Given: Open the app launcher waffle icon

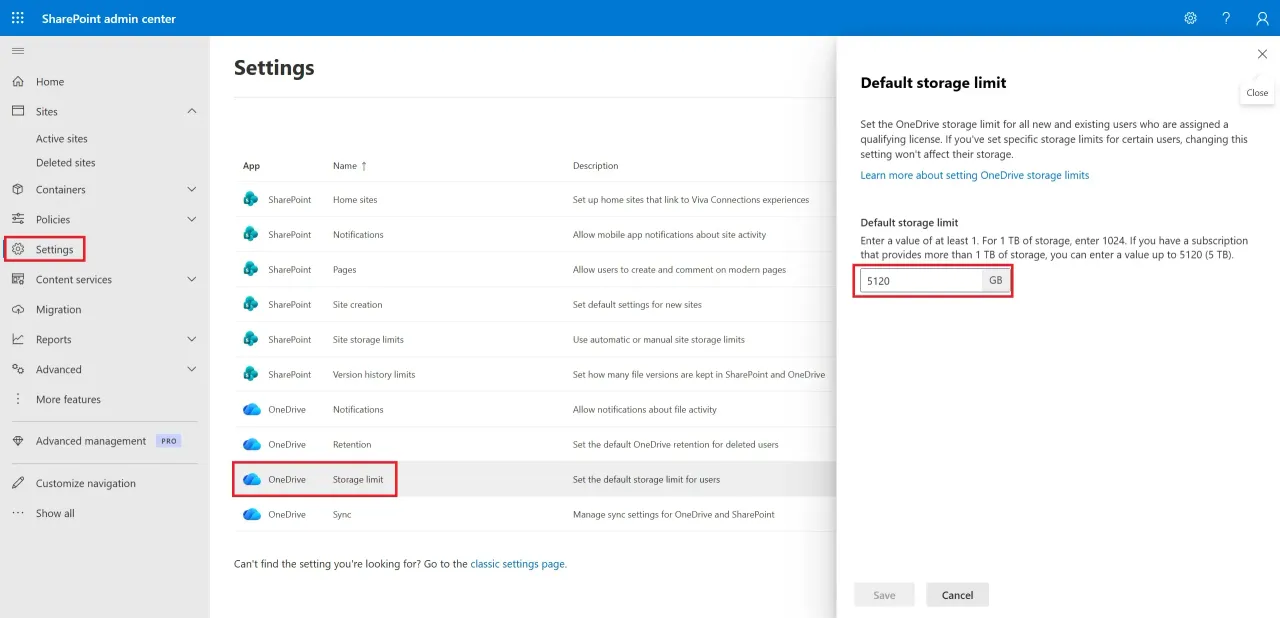Looking at the screenshot, I should tap(18, 18).
